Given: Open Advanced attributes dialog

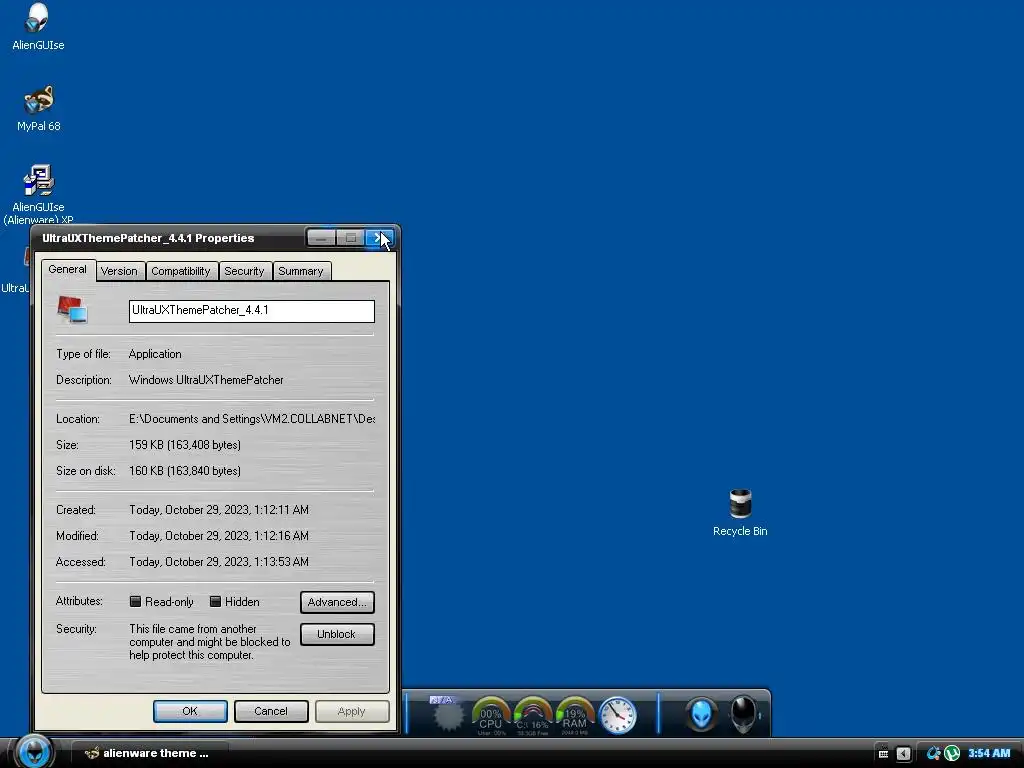Looking at the screenshot, I should 337,602.
